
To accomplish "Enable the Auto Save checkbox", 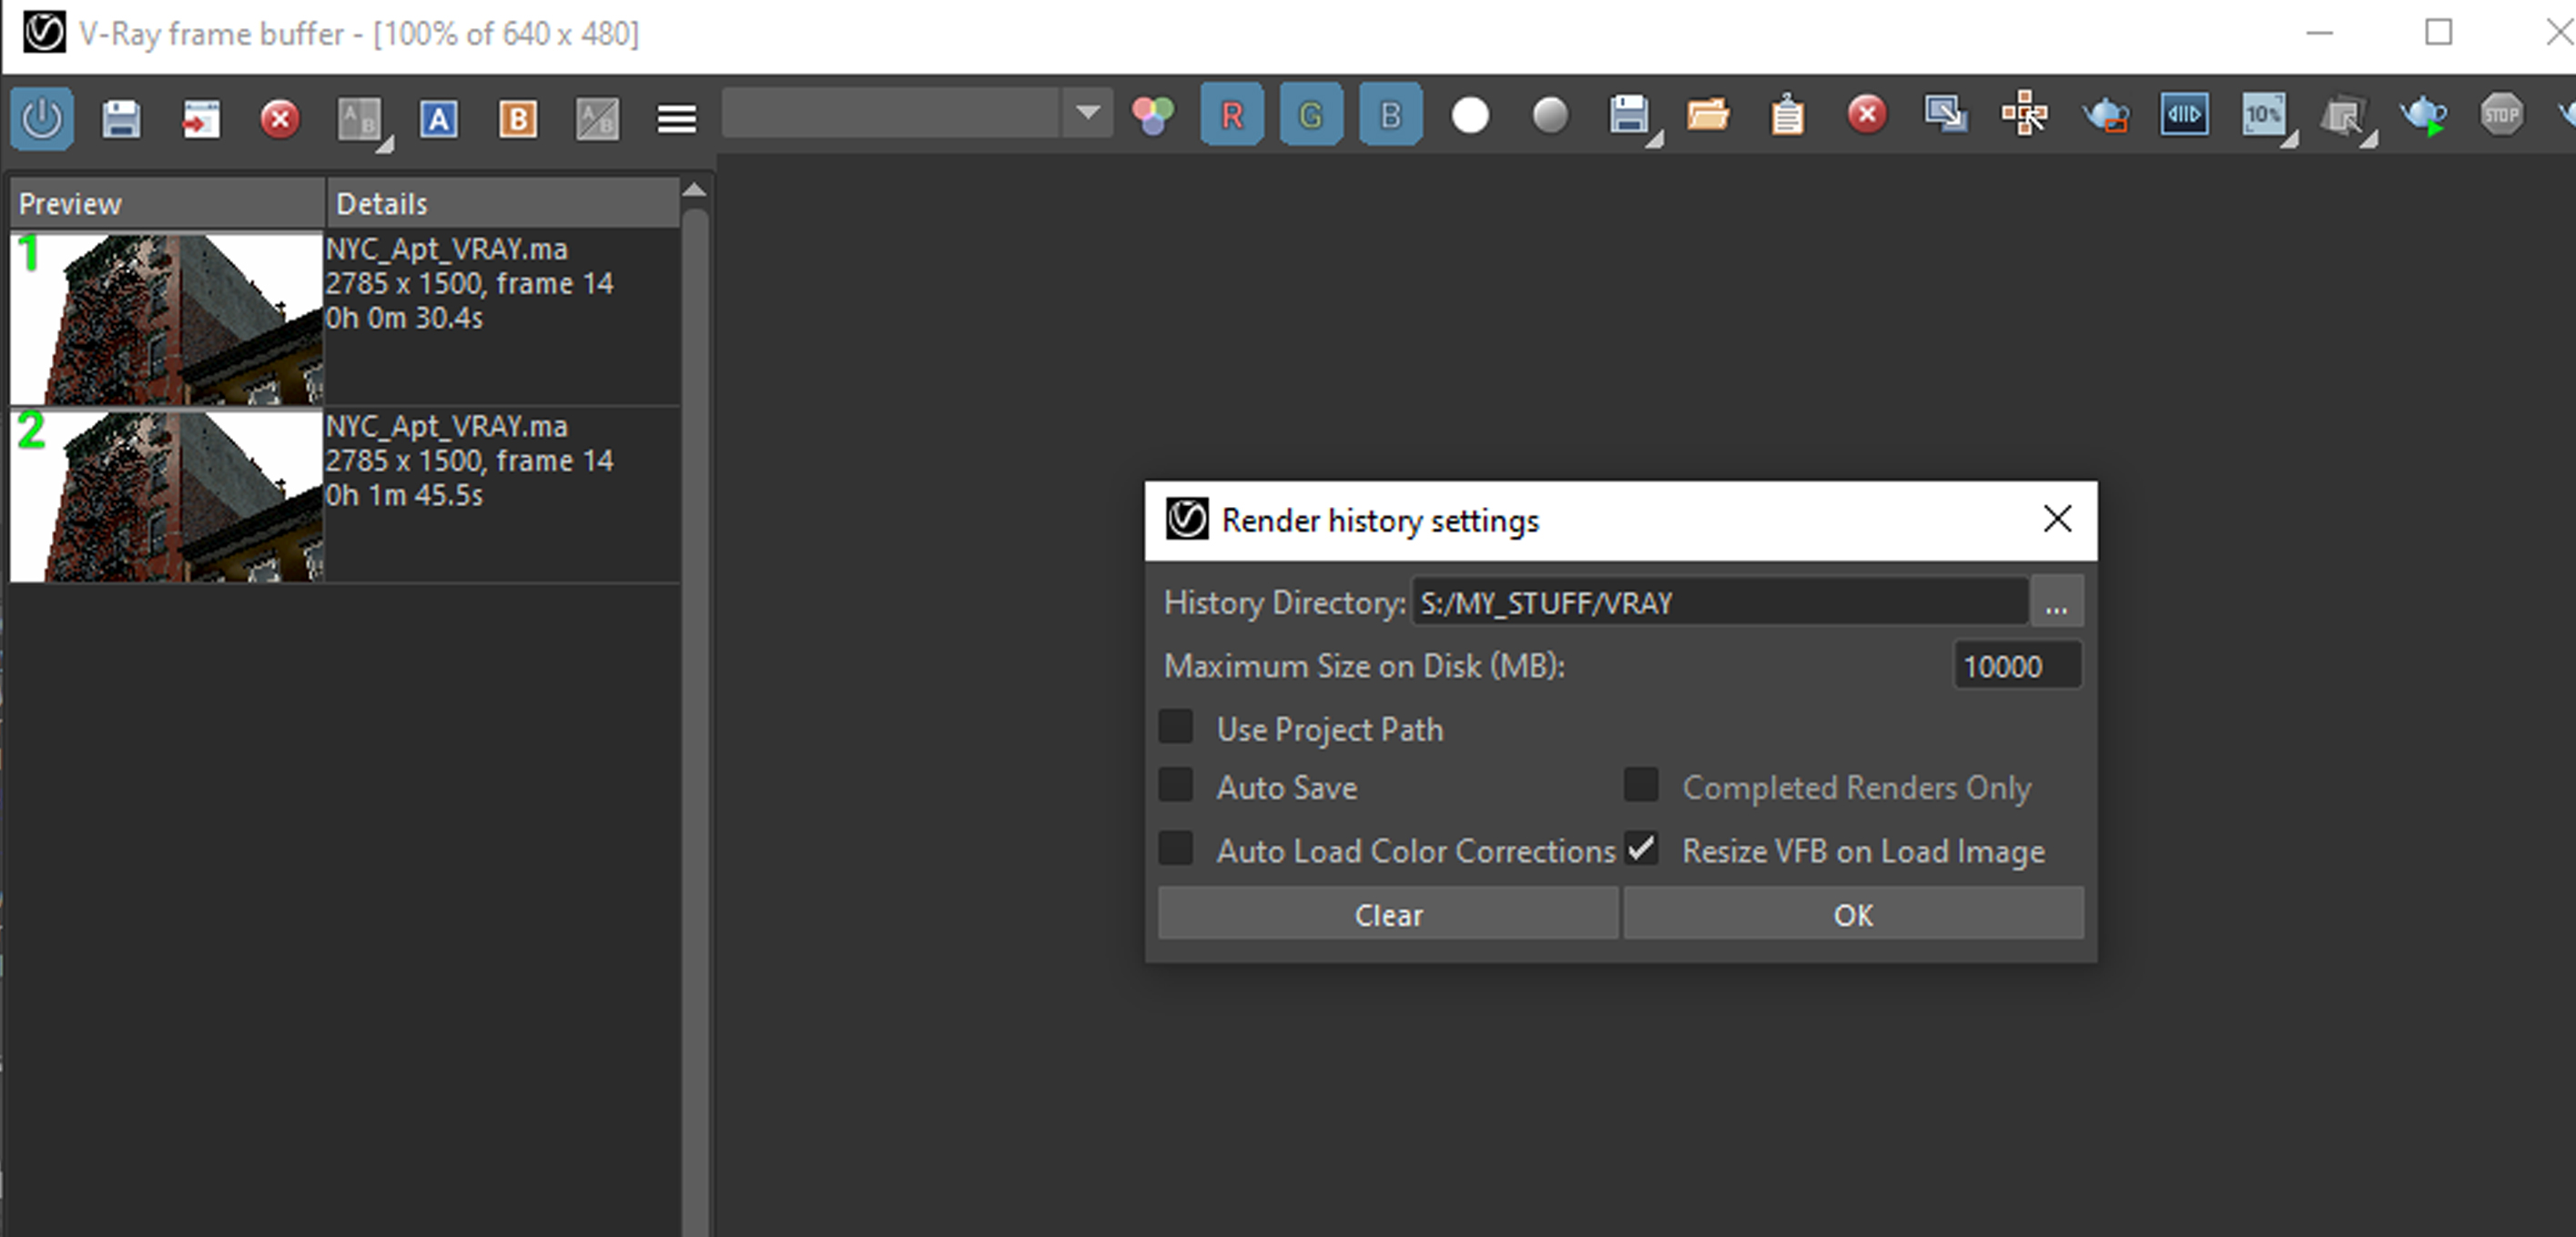I will point(1176,785).
